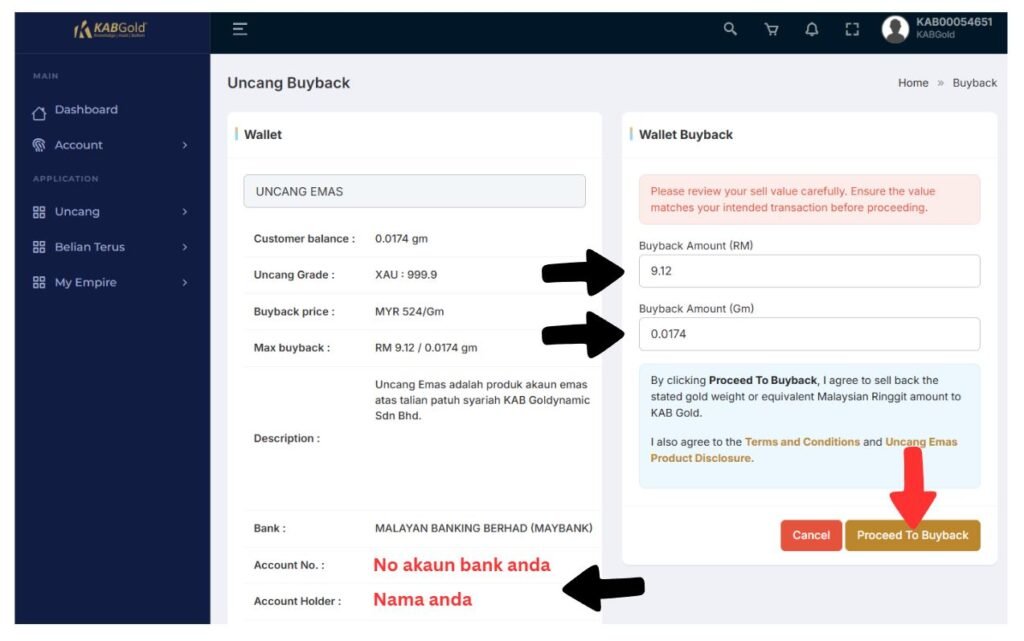Expand the Uncang submenu chevron
The width and height of the screenshot is (1024, 641).
coord(185,211)
